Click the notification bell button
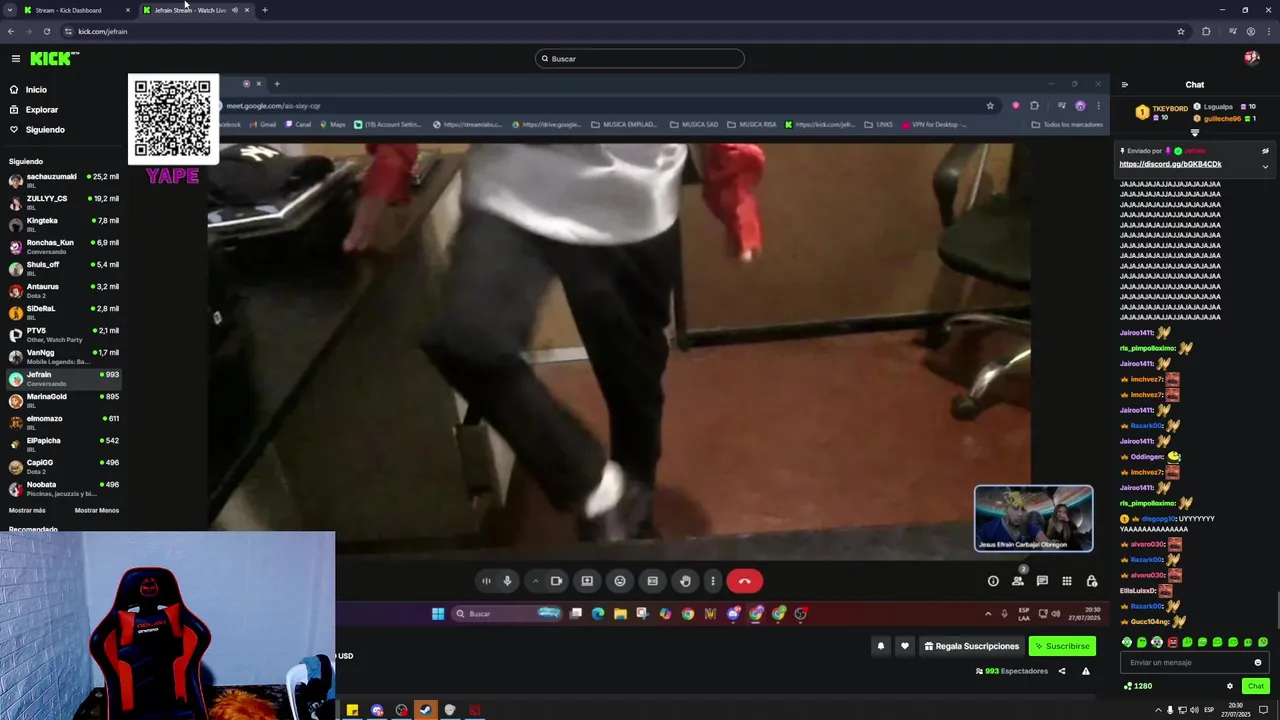The height and width of the screenshot is (720, 1280). [881, 646]
